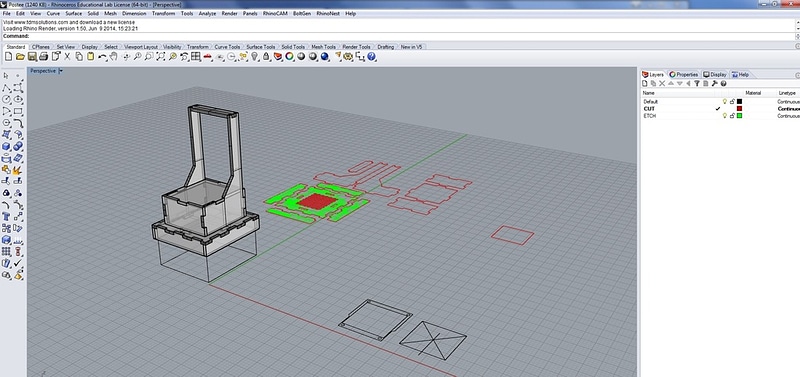The image size is (800, 377).
Task: Select the Default layer name
Action: coord(651,102)
